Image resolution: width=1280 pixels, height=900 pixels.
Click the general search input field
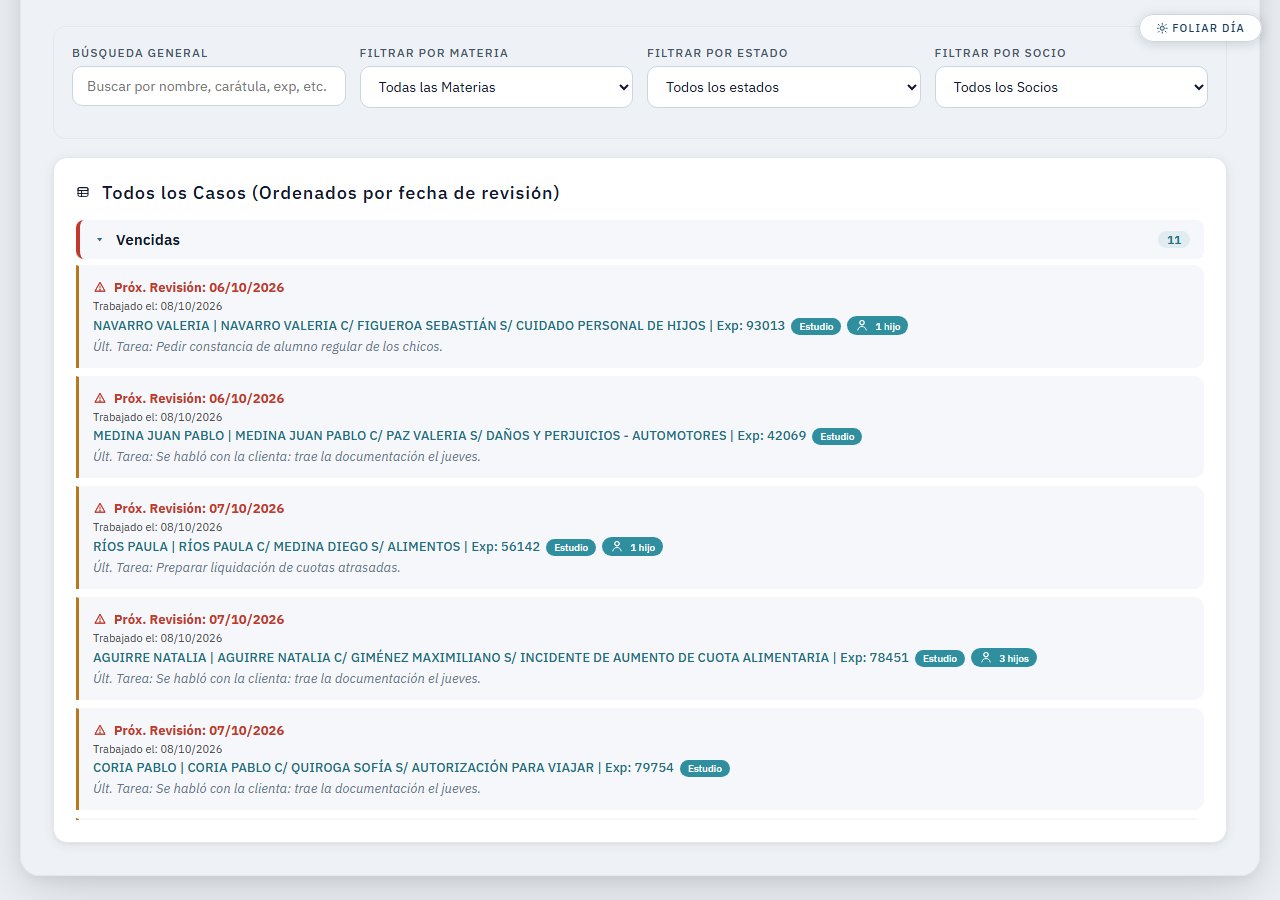[209, 87]
